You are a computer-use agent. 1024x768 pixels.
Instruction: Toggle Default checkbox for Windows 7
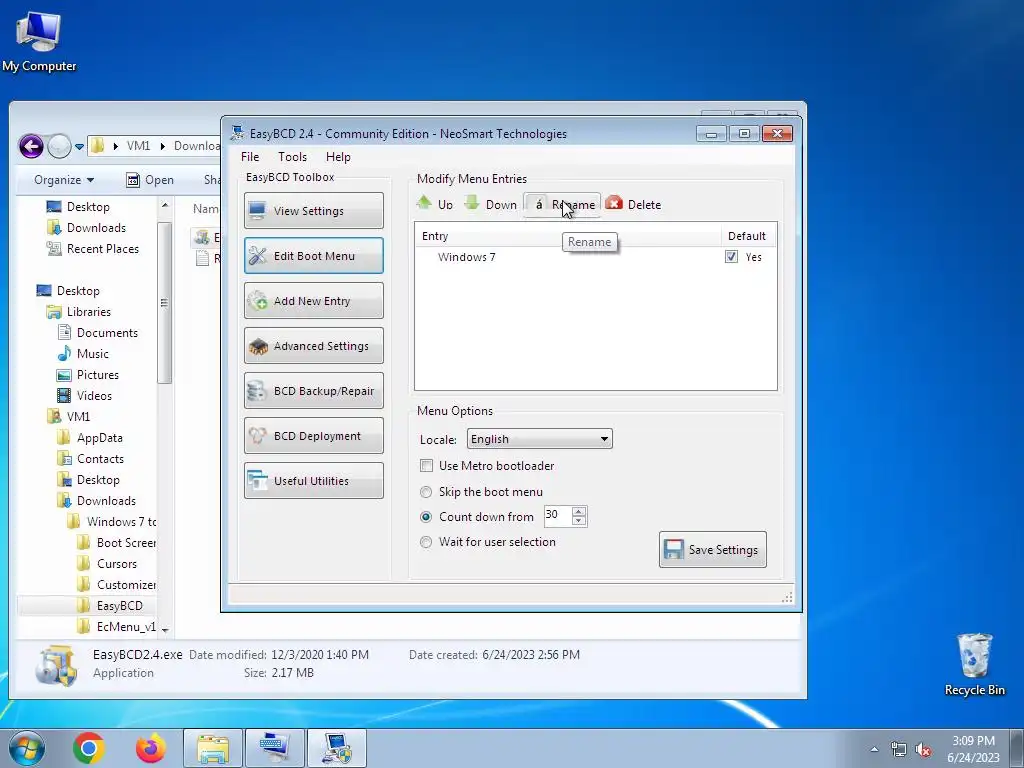731,257
